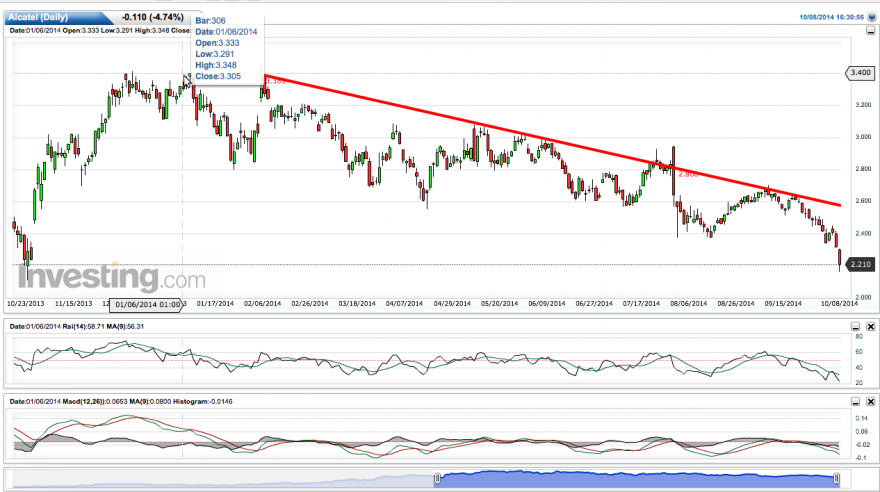Click the 3.400 price level marker
The width and height of the screenshot is (880, 492).
coord(860,72)
